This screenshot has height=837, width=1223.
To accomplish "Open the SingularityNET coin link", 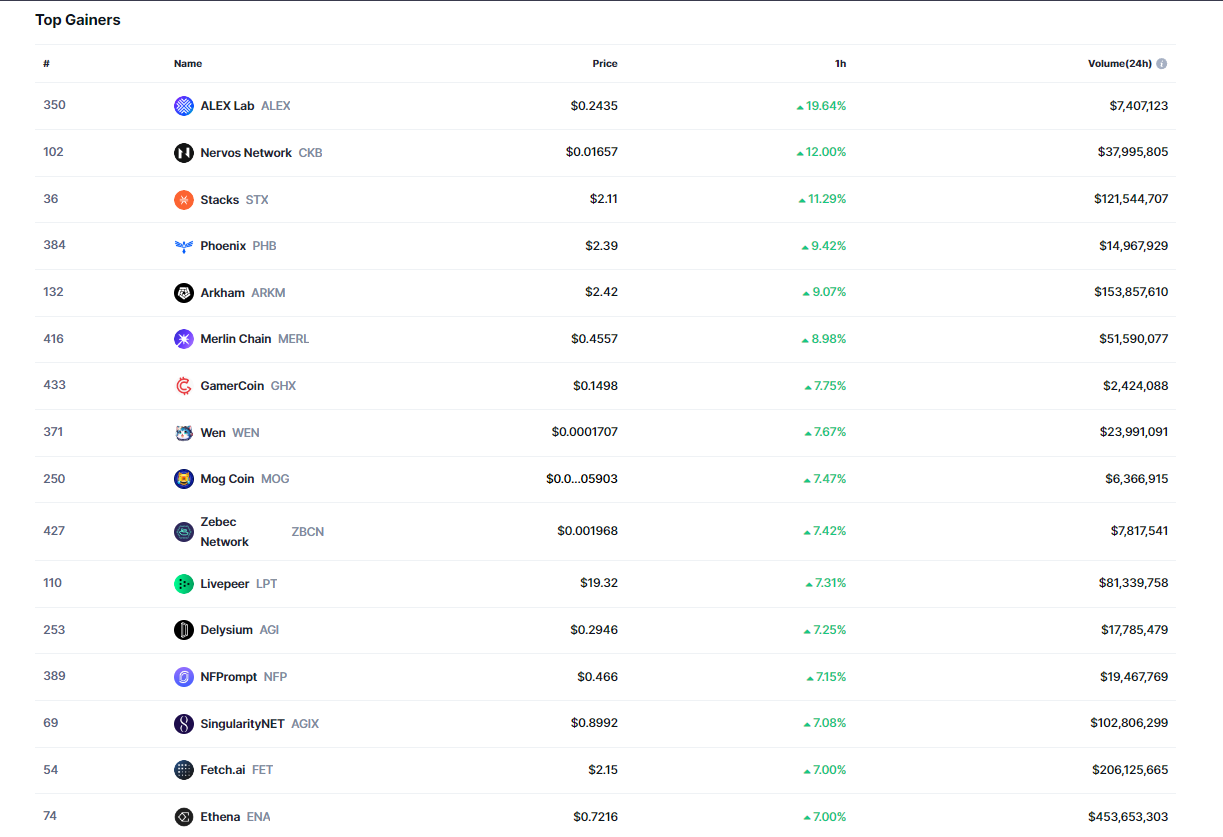I will tap(242, 724).
